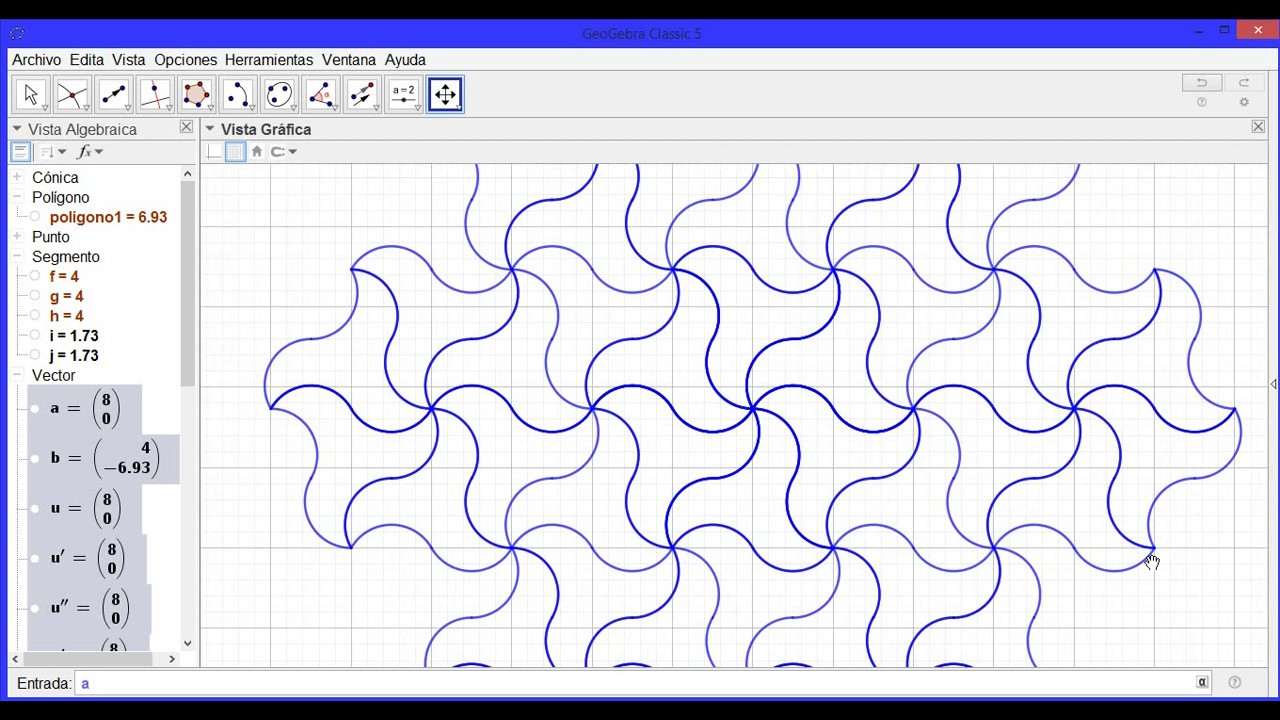Open the toolbar help question icon
Screen dimensions: 1280x720
[x=1202, y=102]
